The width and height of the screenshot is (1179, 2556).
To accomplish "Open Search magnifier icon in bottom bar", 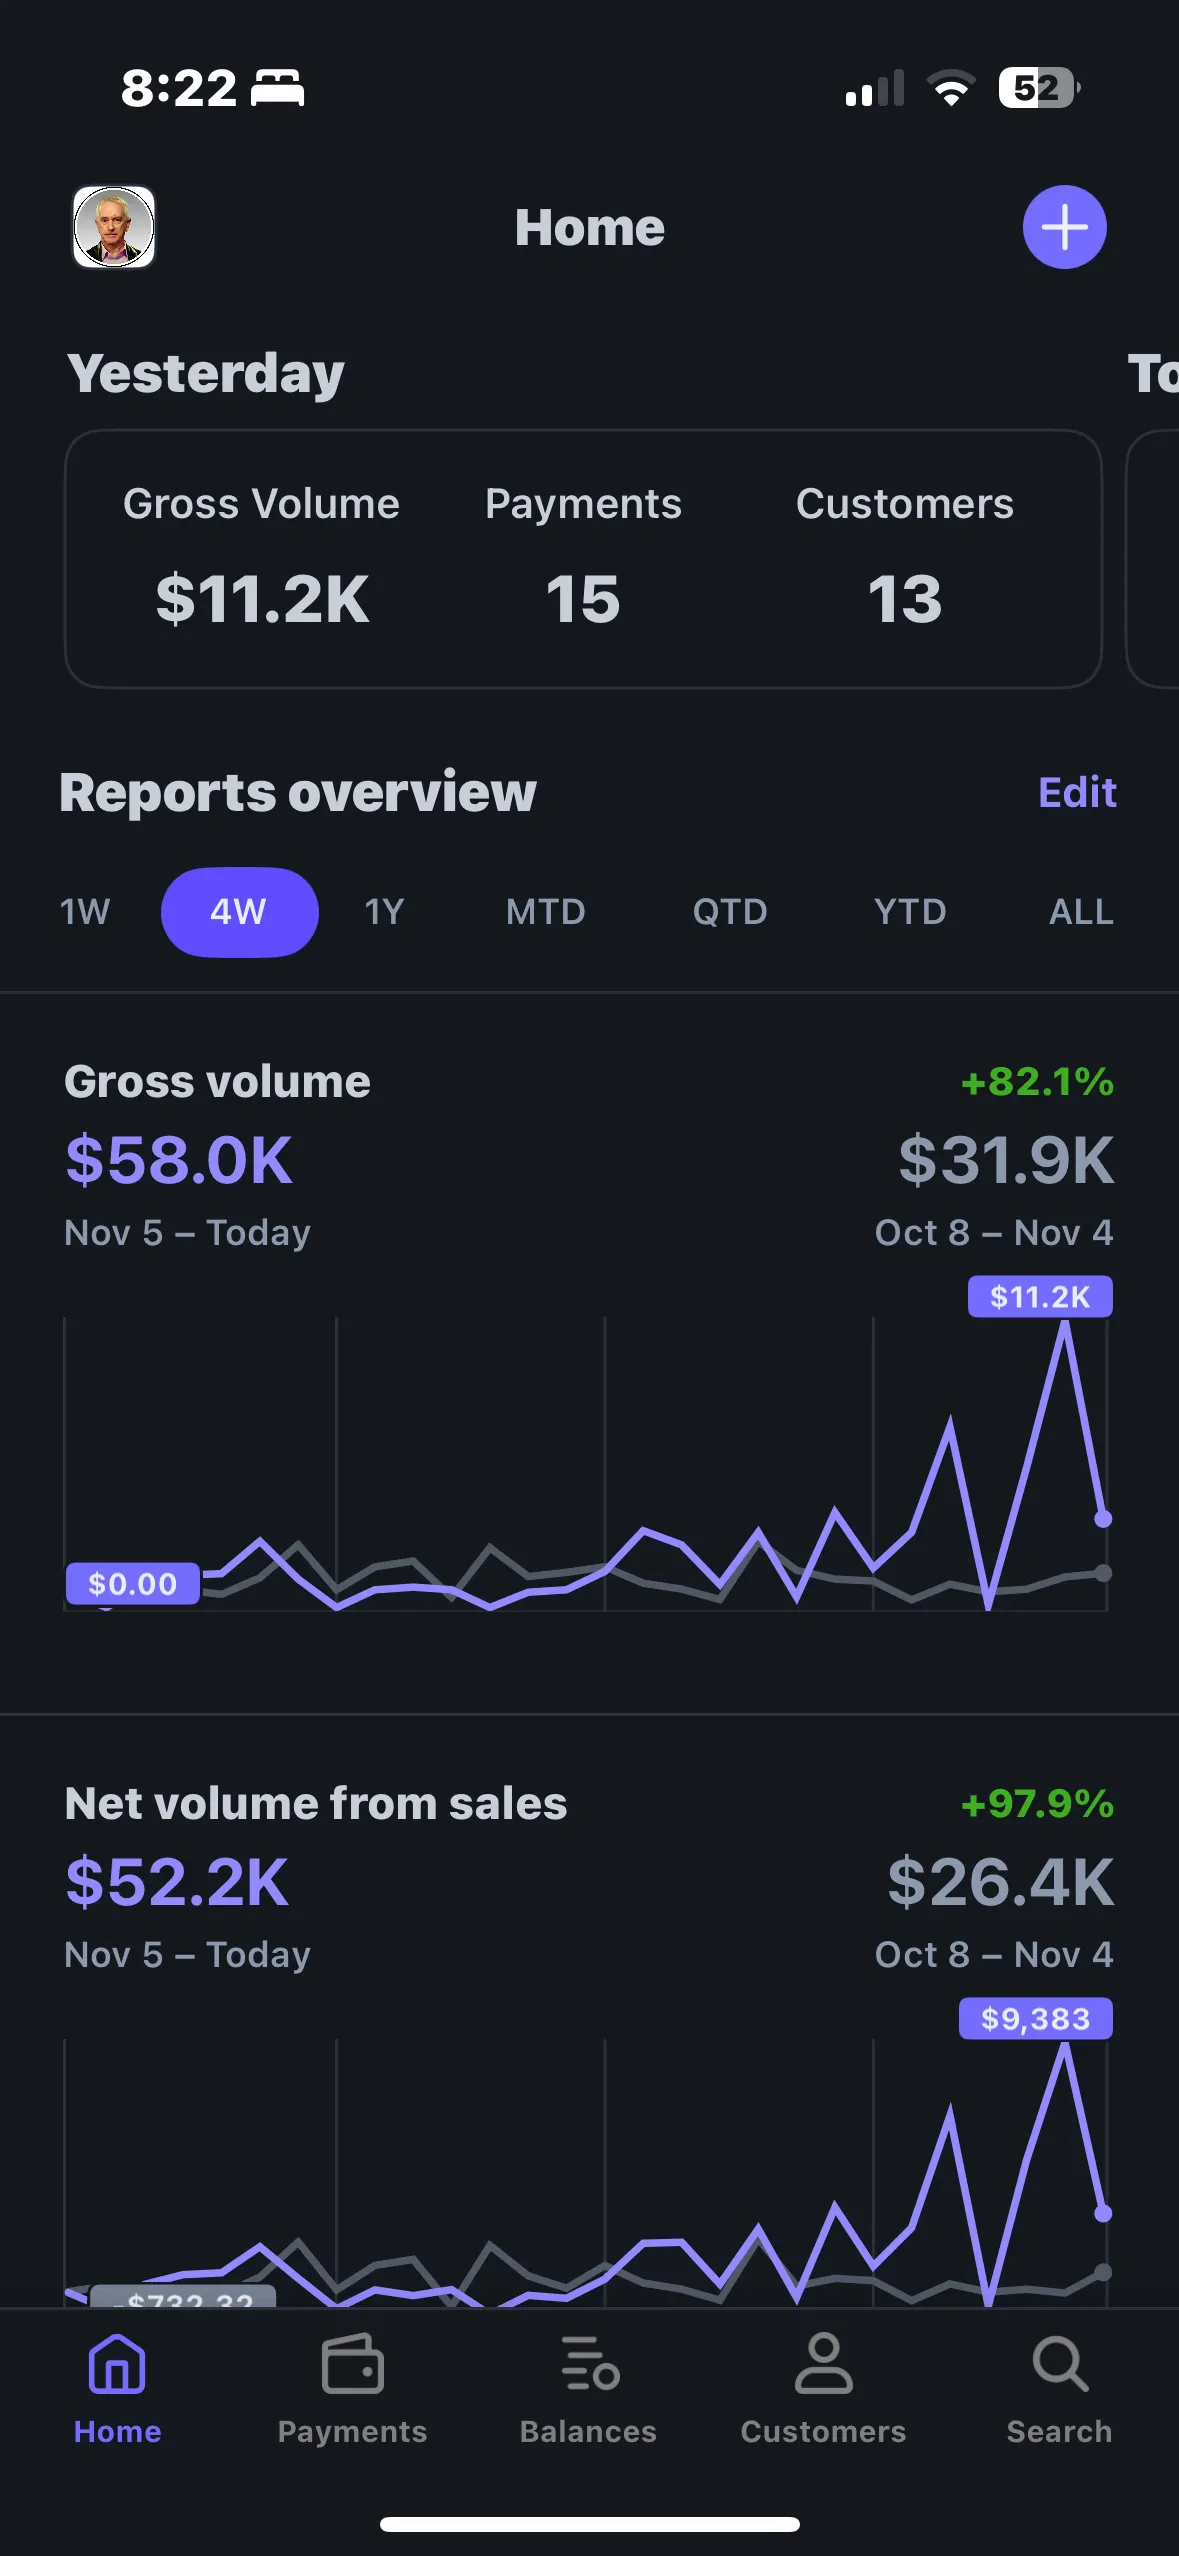I will tap(1059, 2364).
